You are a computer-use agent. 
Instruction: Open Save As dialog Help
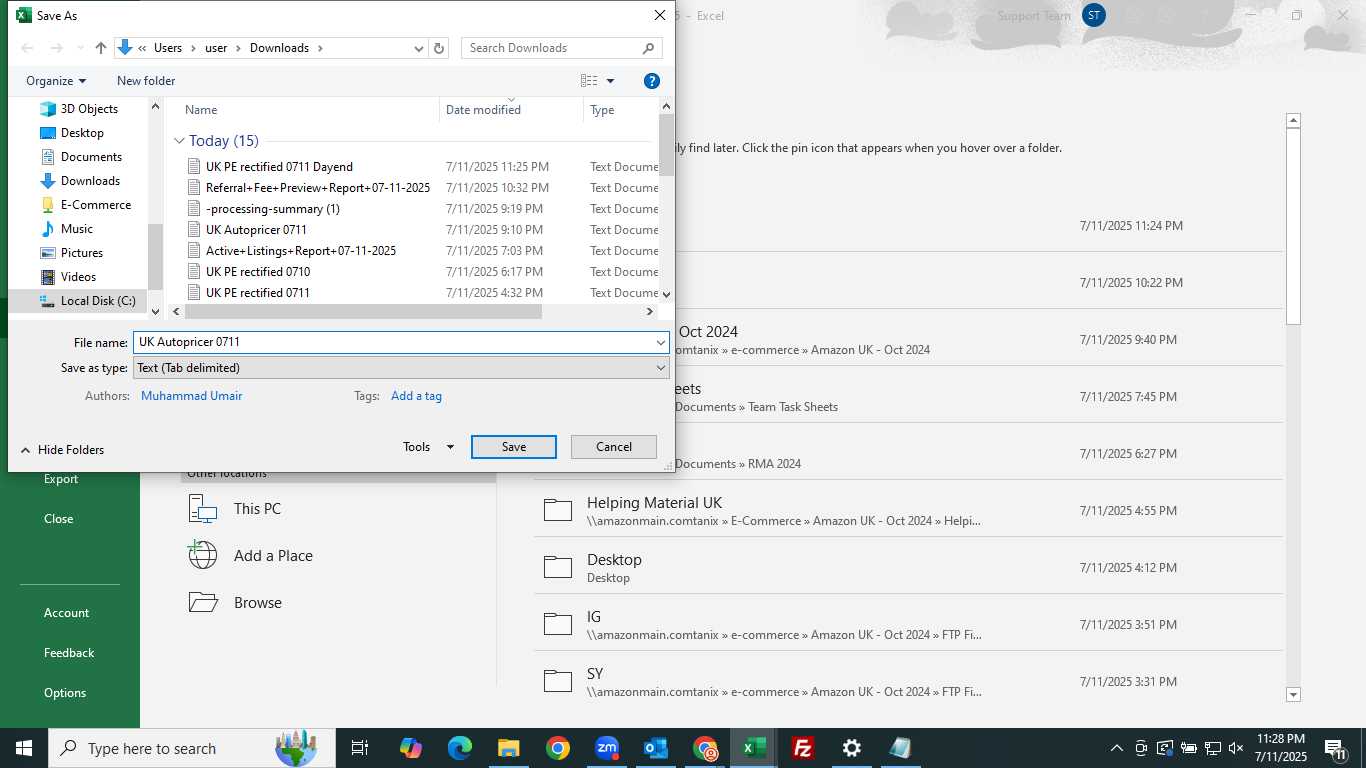[651, 81]
